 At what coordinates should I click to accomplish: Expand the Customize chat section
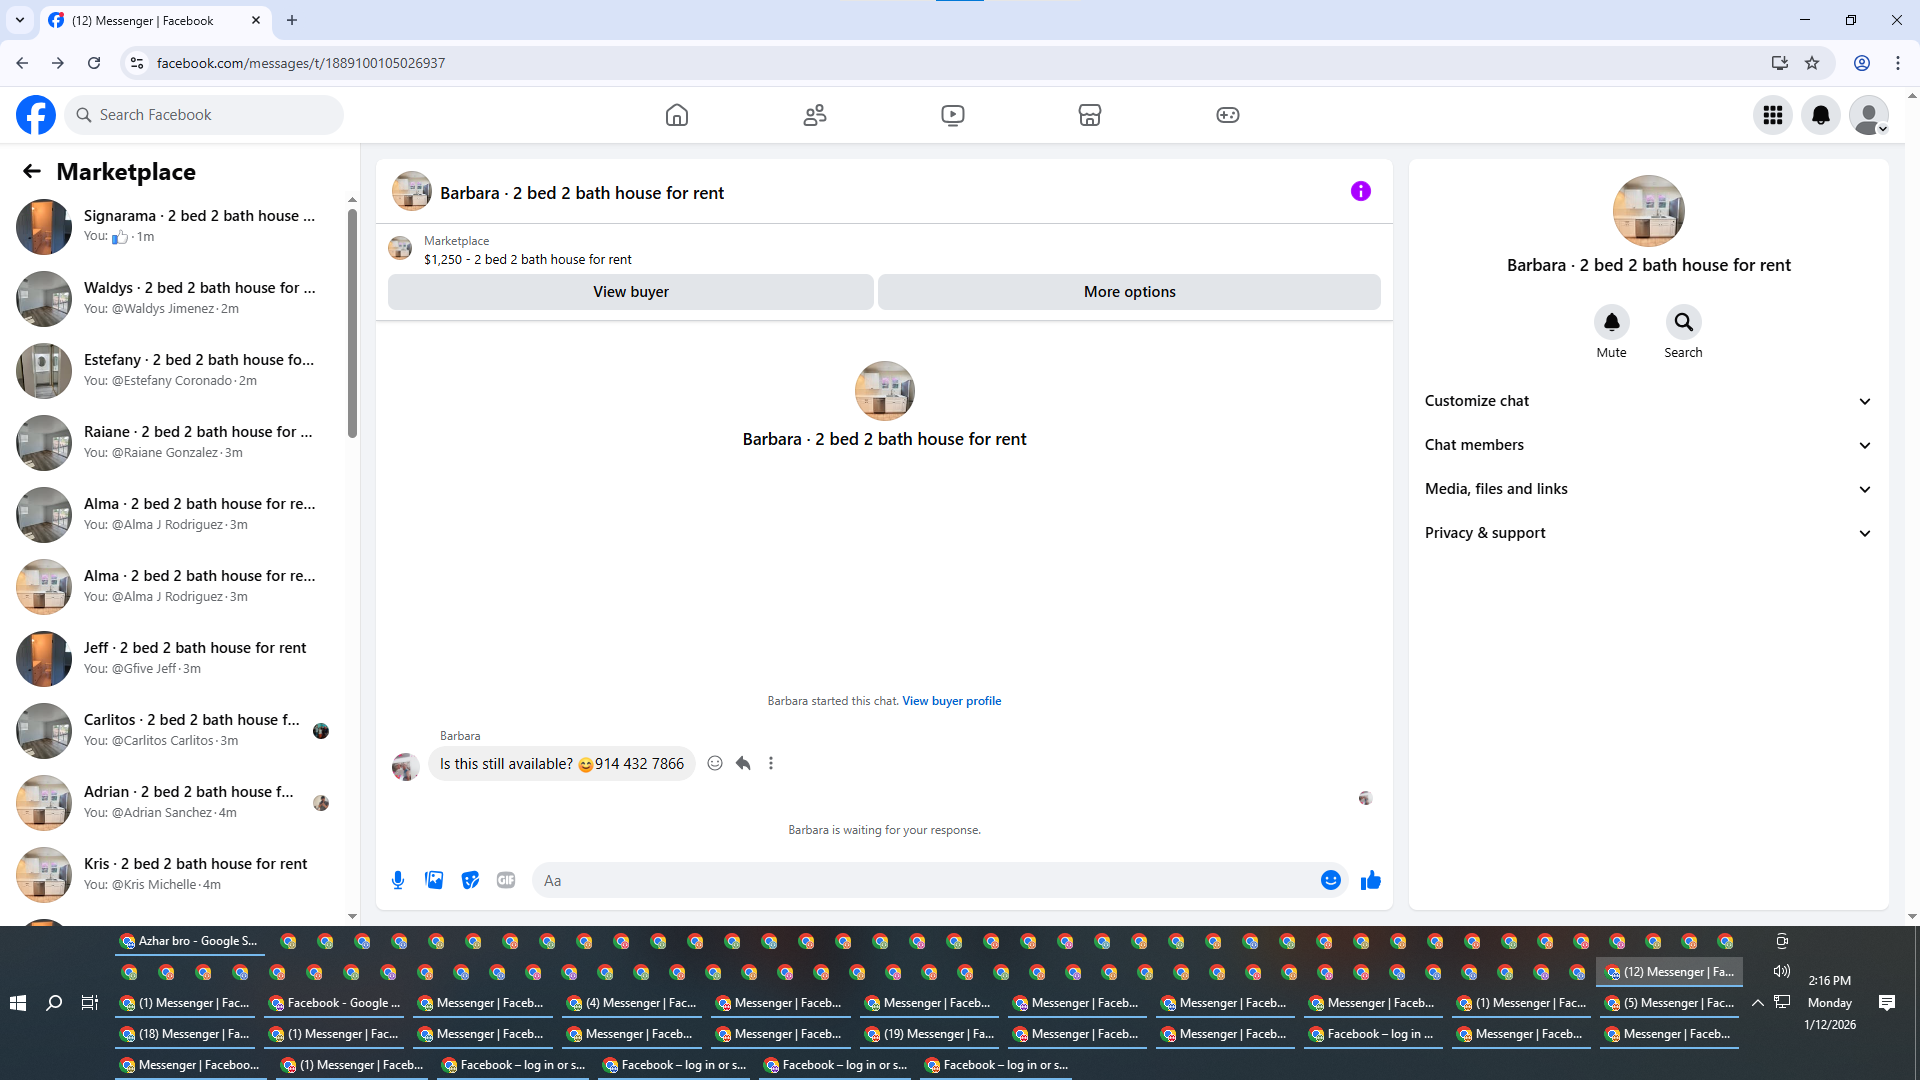1648,401
